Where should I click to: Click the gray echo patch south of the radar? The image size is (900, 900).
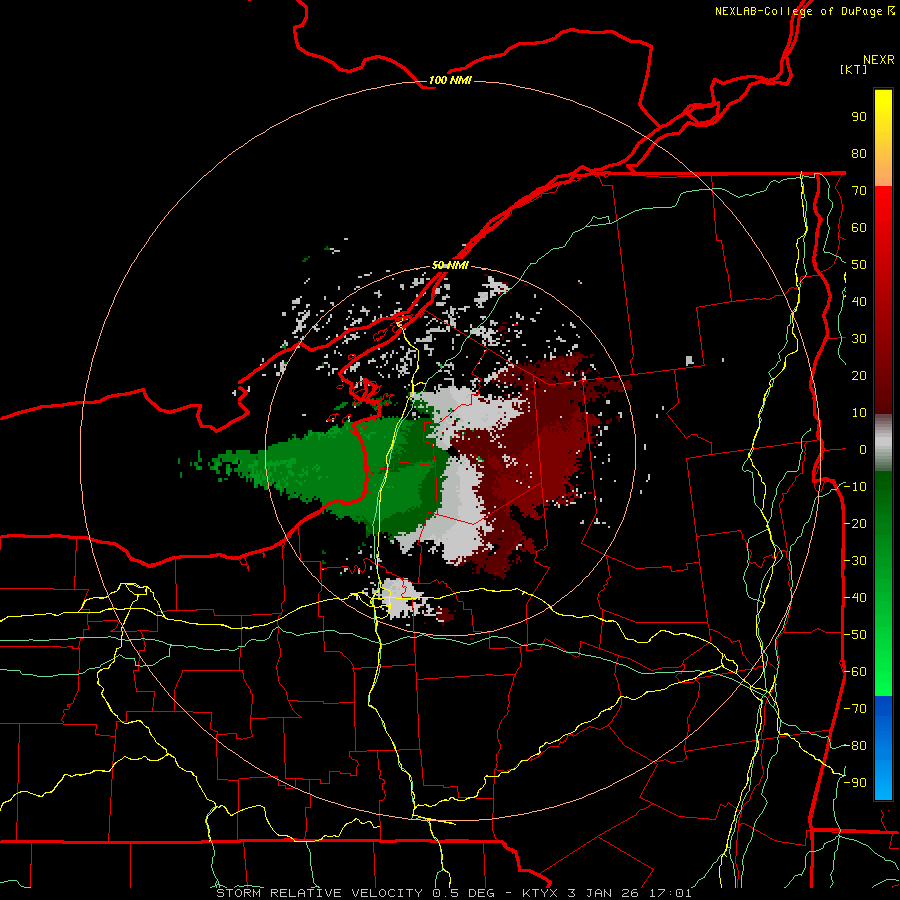pyautogui.click(x=402, y=597)
